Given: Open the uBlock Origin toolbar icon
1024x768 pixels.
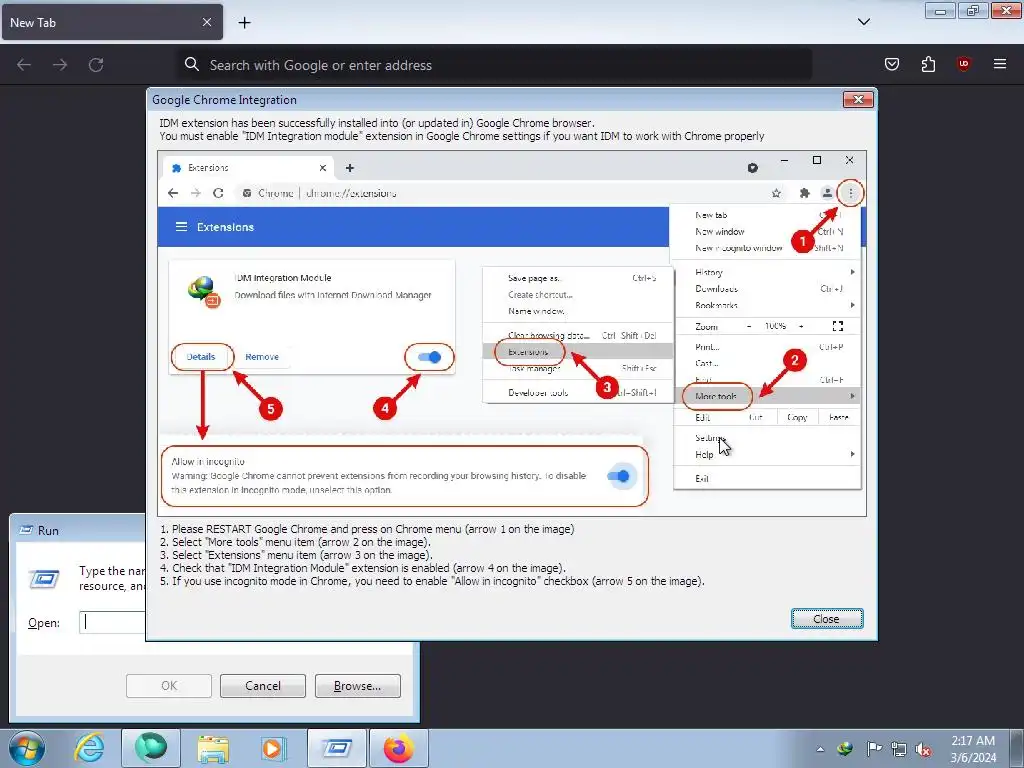Looking at the screenshot, I should 963,64.
